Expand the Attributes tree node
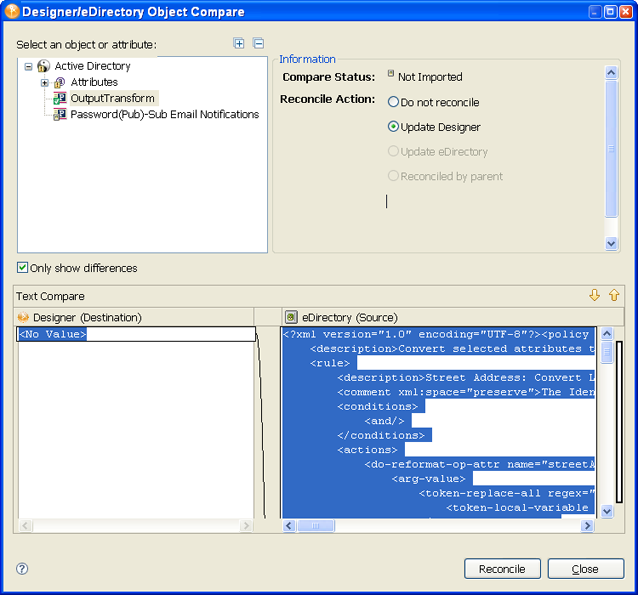This screenshot has height=595, width=638. pos(45,83)
